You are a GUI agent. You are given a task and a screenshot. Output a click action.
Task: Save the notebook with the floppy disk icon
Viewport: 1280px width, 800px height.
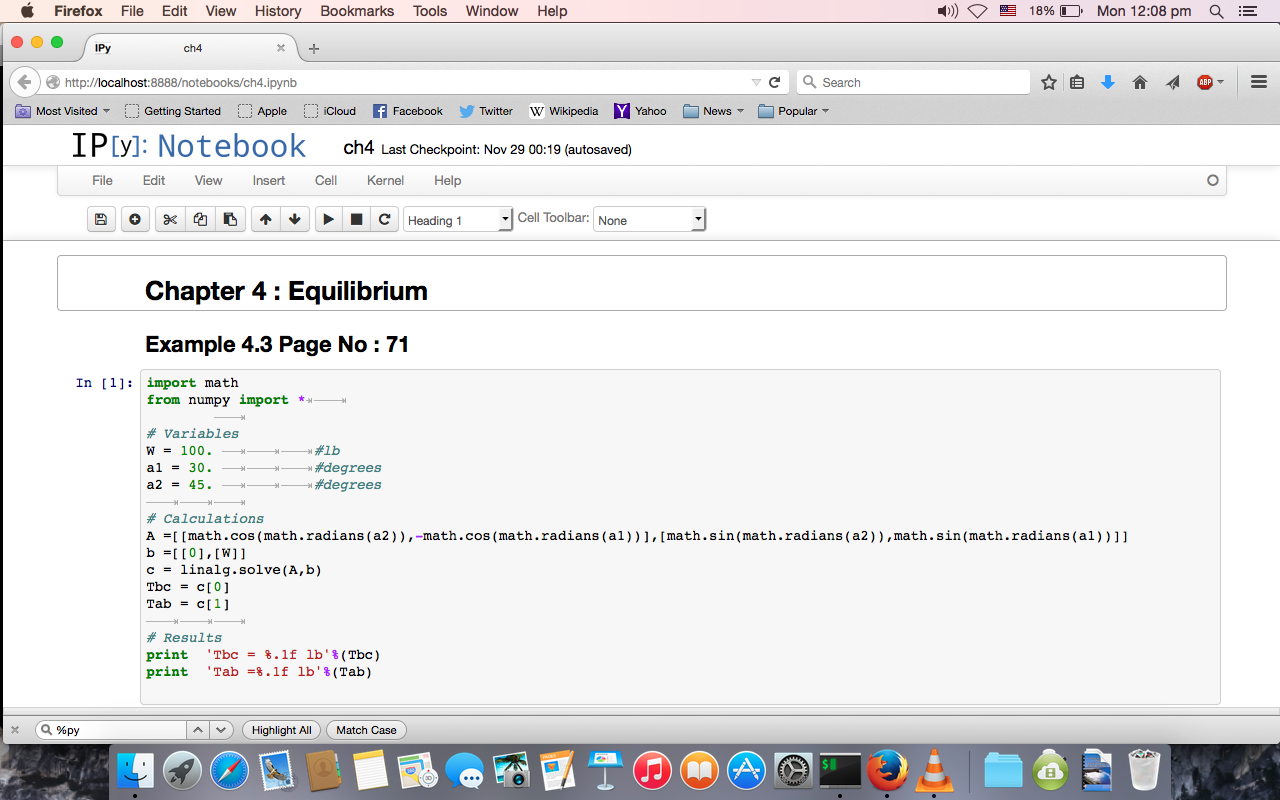point(100,220)
